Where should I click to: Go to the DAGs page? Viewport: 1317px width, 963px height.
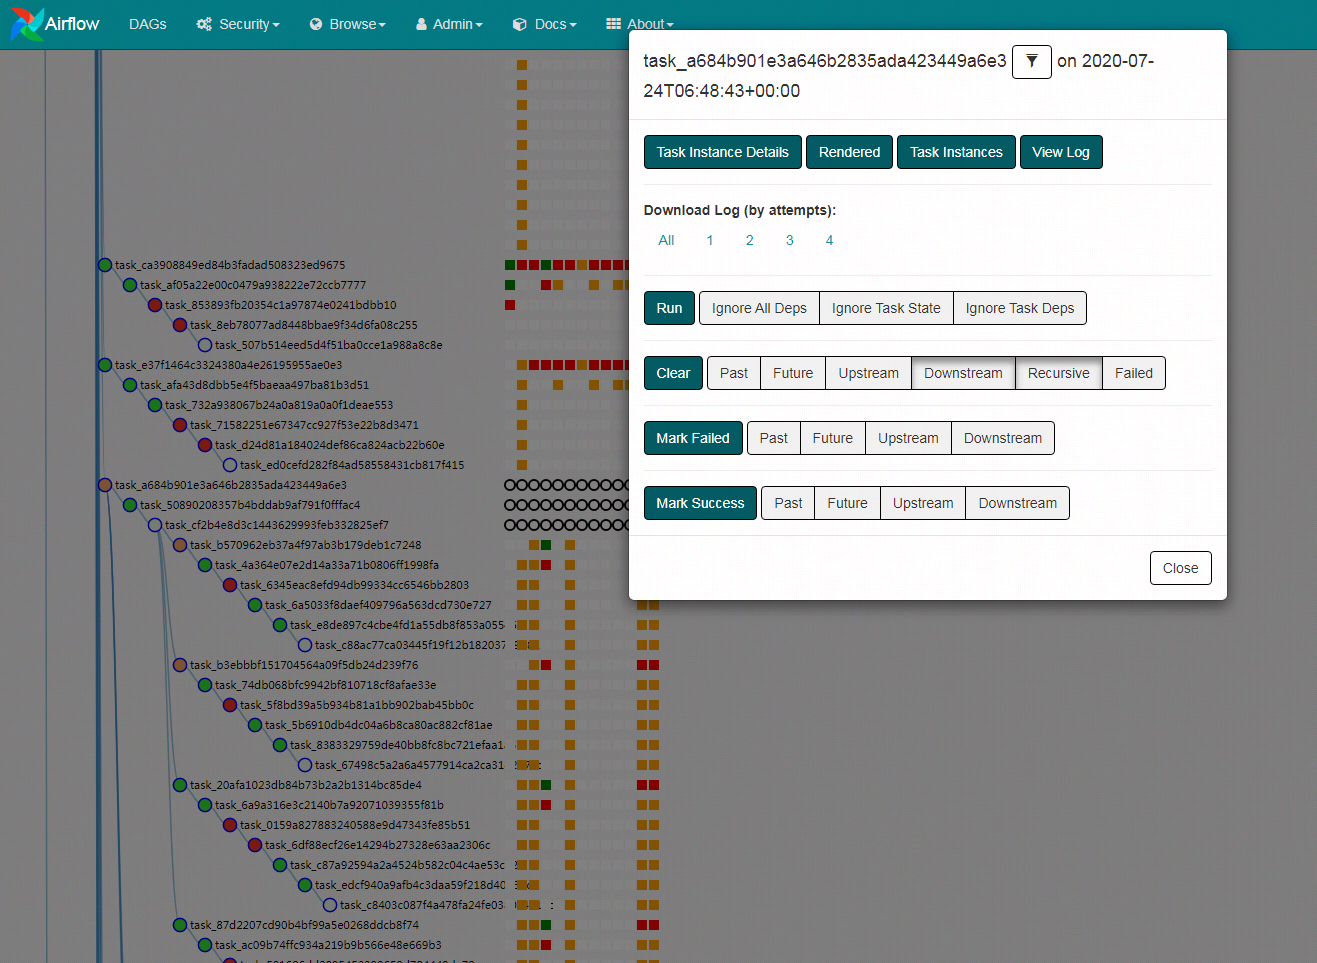coord(148,24)
